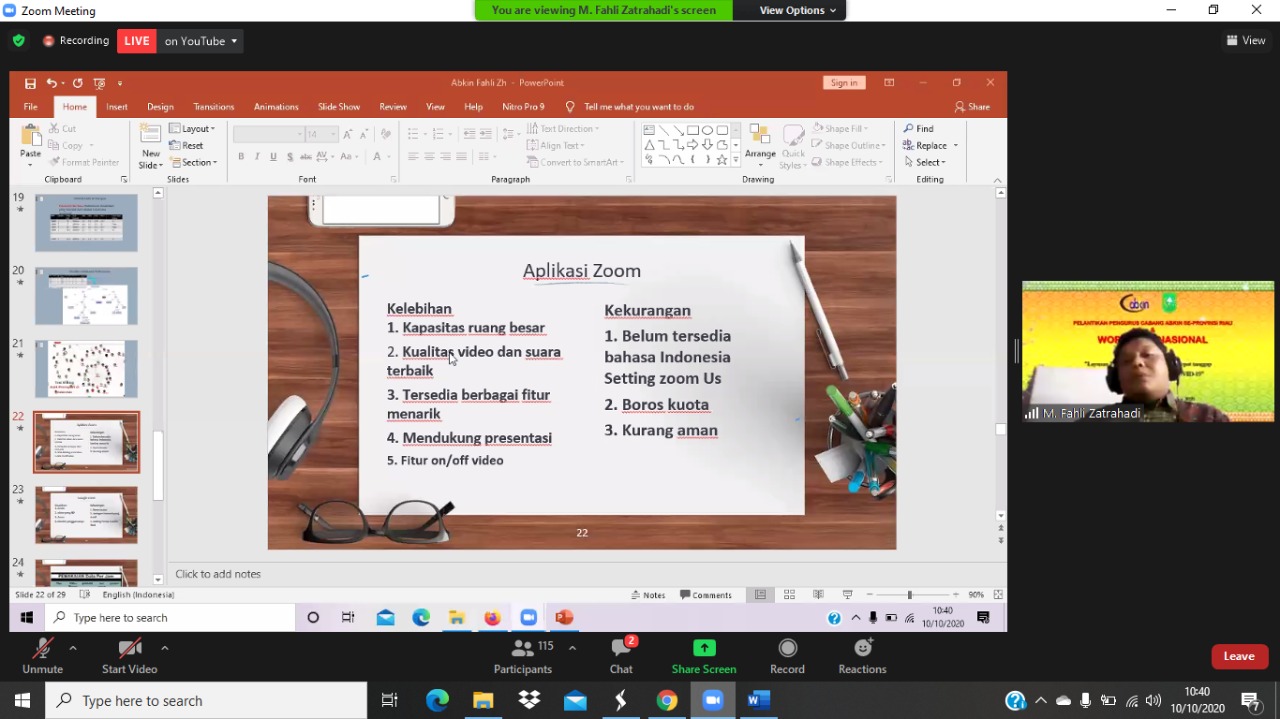Open the Layout dropdown in Slides group
1280x719 pixels.
192,128
